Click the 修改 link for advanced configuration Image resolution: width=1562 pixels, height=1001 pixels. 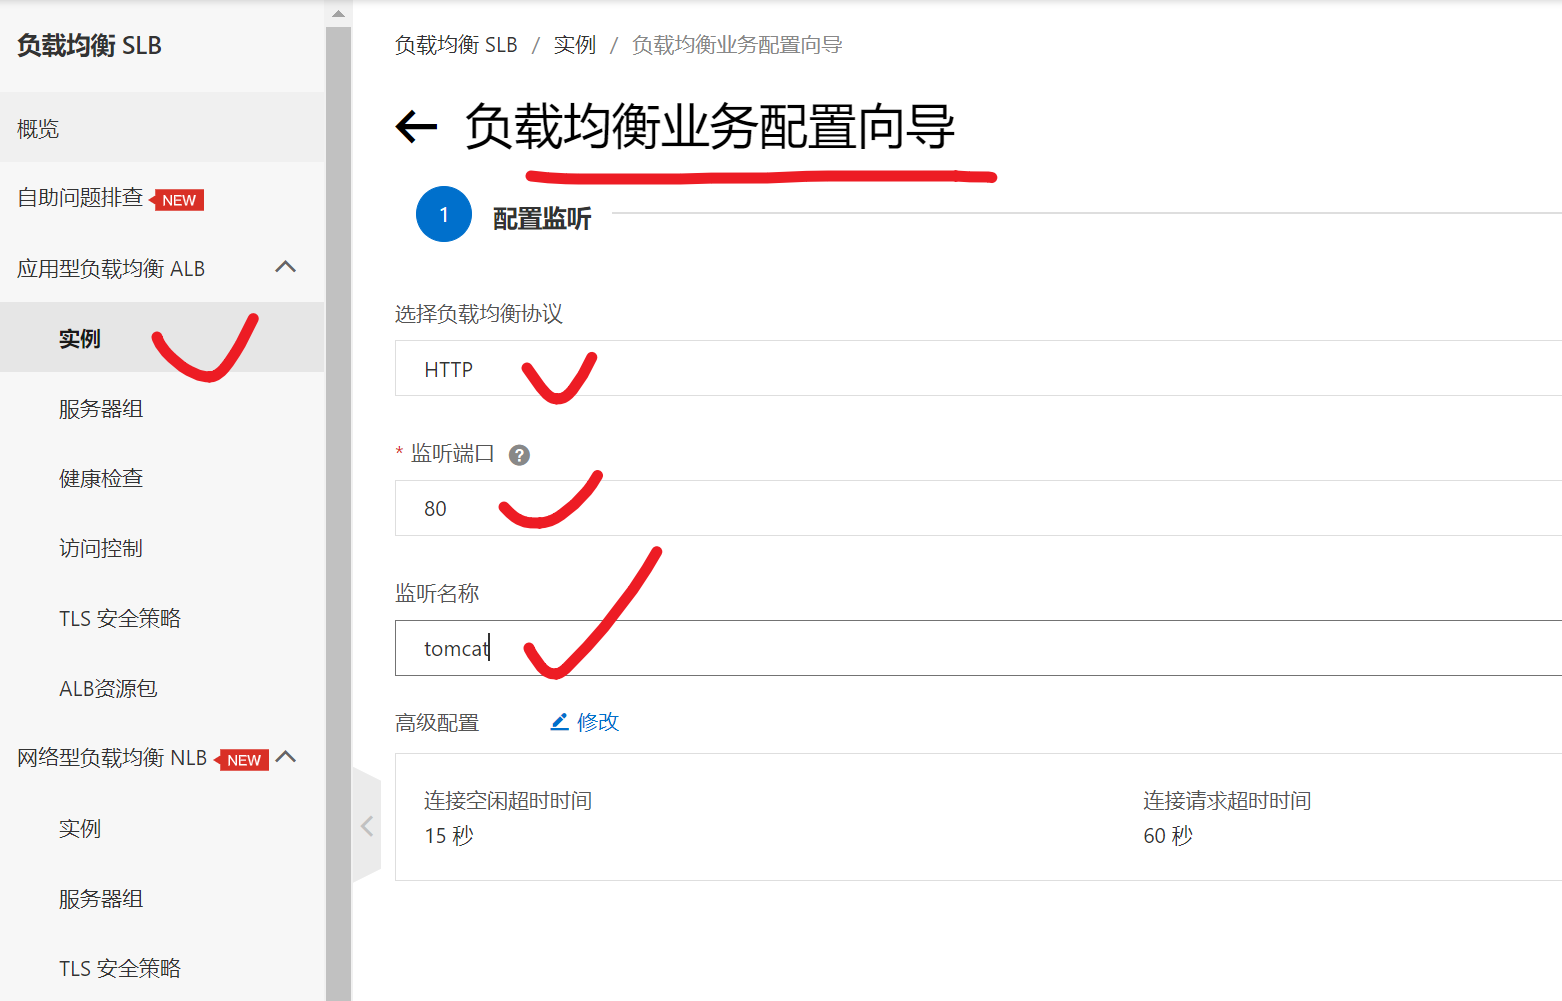(x=597, y=721)
